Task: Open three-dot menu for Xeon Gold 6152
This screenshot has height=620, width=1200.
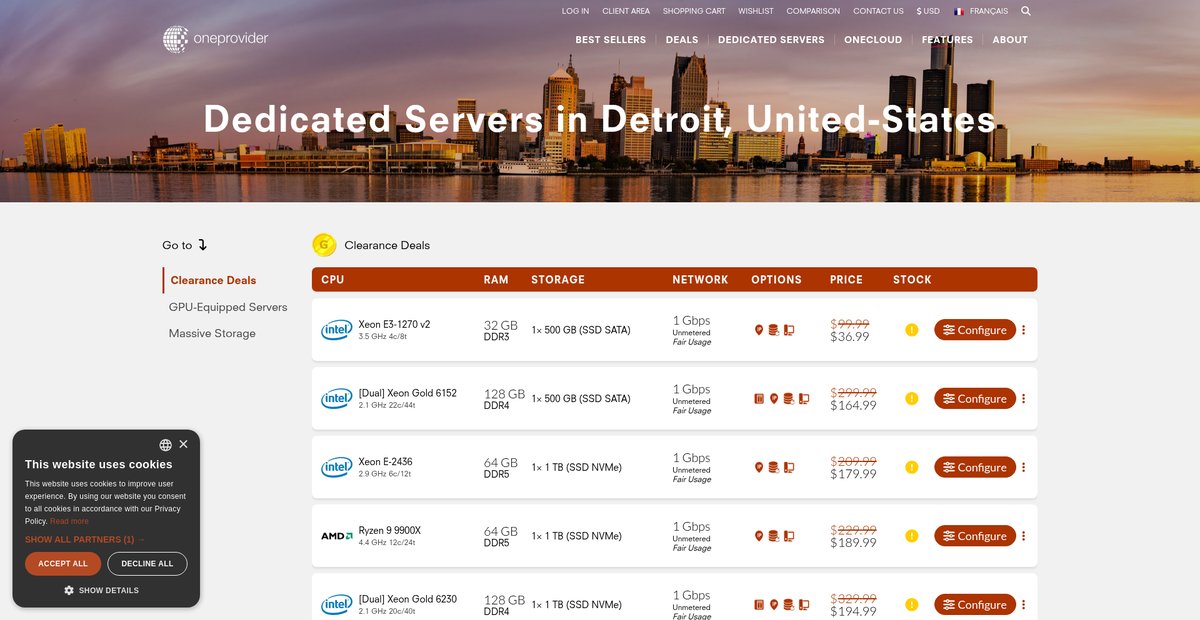Action: coord(1024,399)
